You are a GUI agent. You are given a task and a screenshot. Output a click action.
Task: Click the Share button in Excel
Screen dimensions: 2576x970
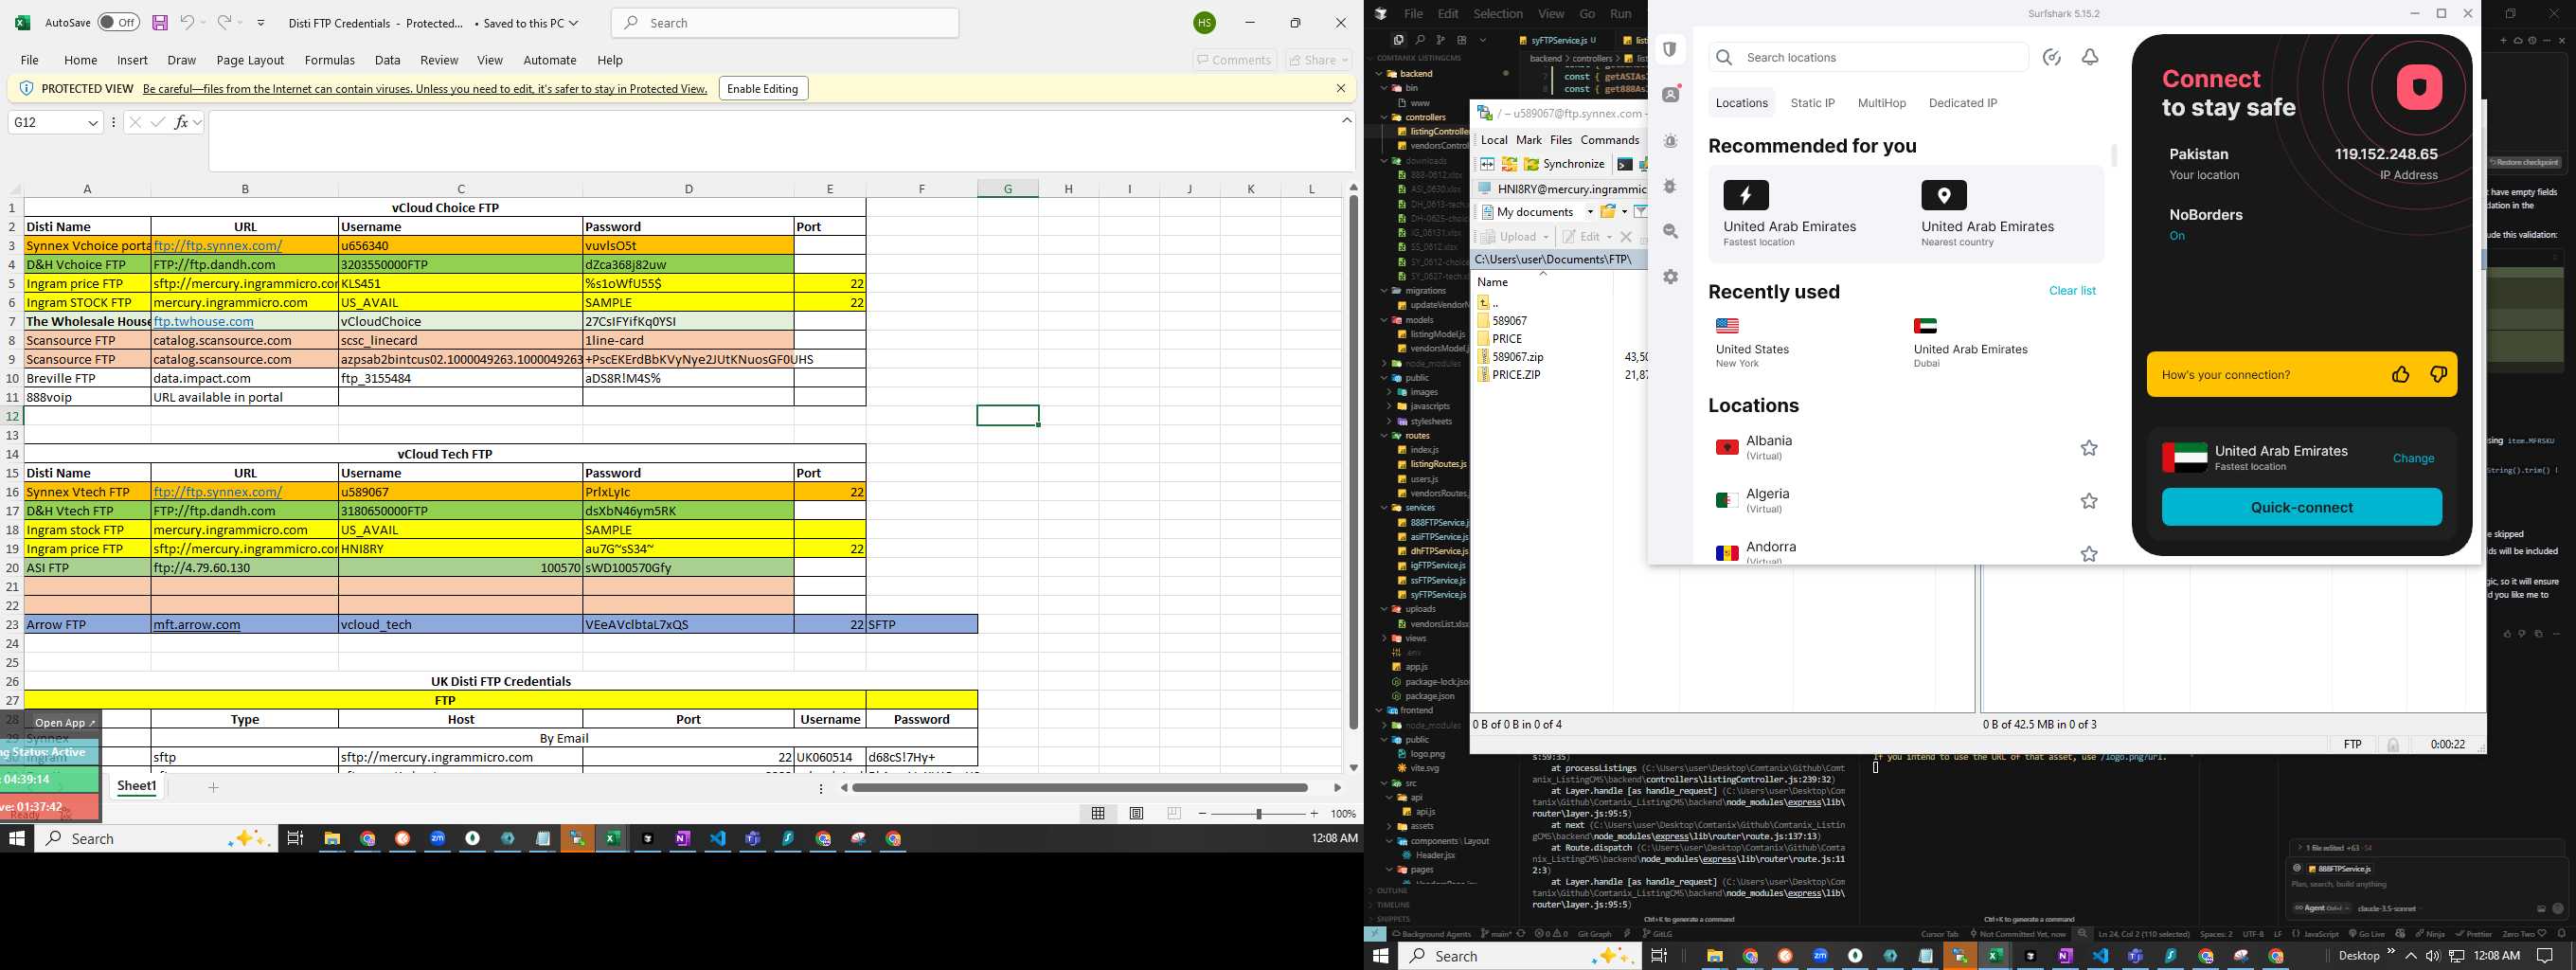click(x=1318, y=60)
